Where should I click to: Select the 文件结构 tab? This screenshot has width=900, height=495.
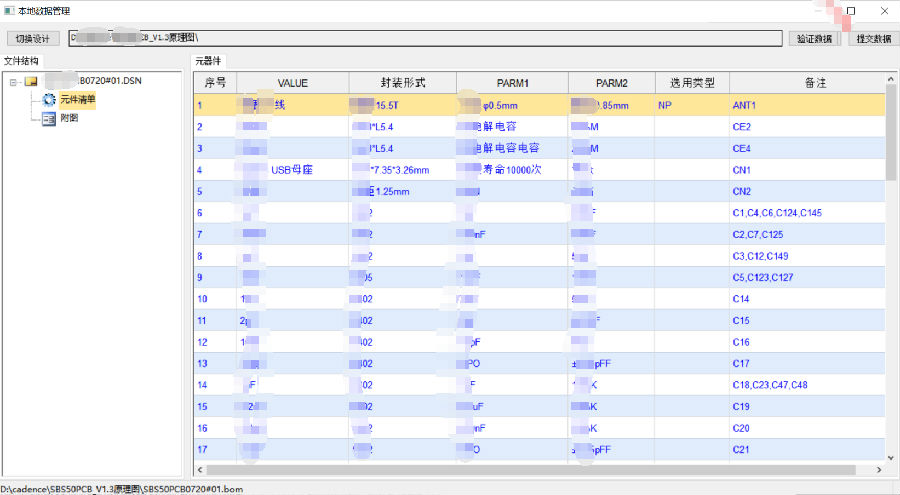pos(22,61)
